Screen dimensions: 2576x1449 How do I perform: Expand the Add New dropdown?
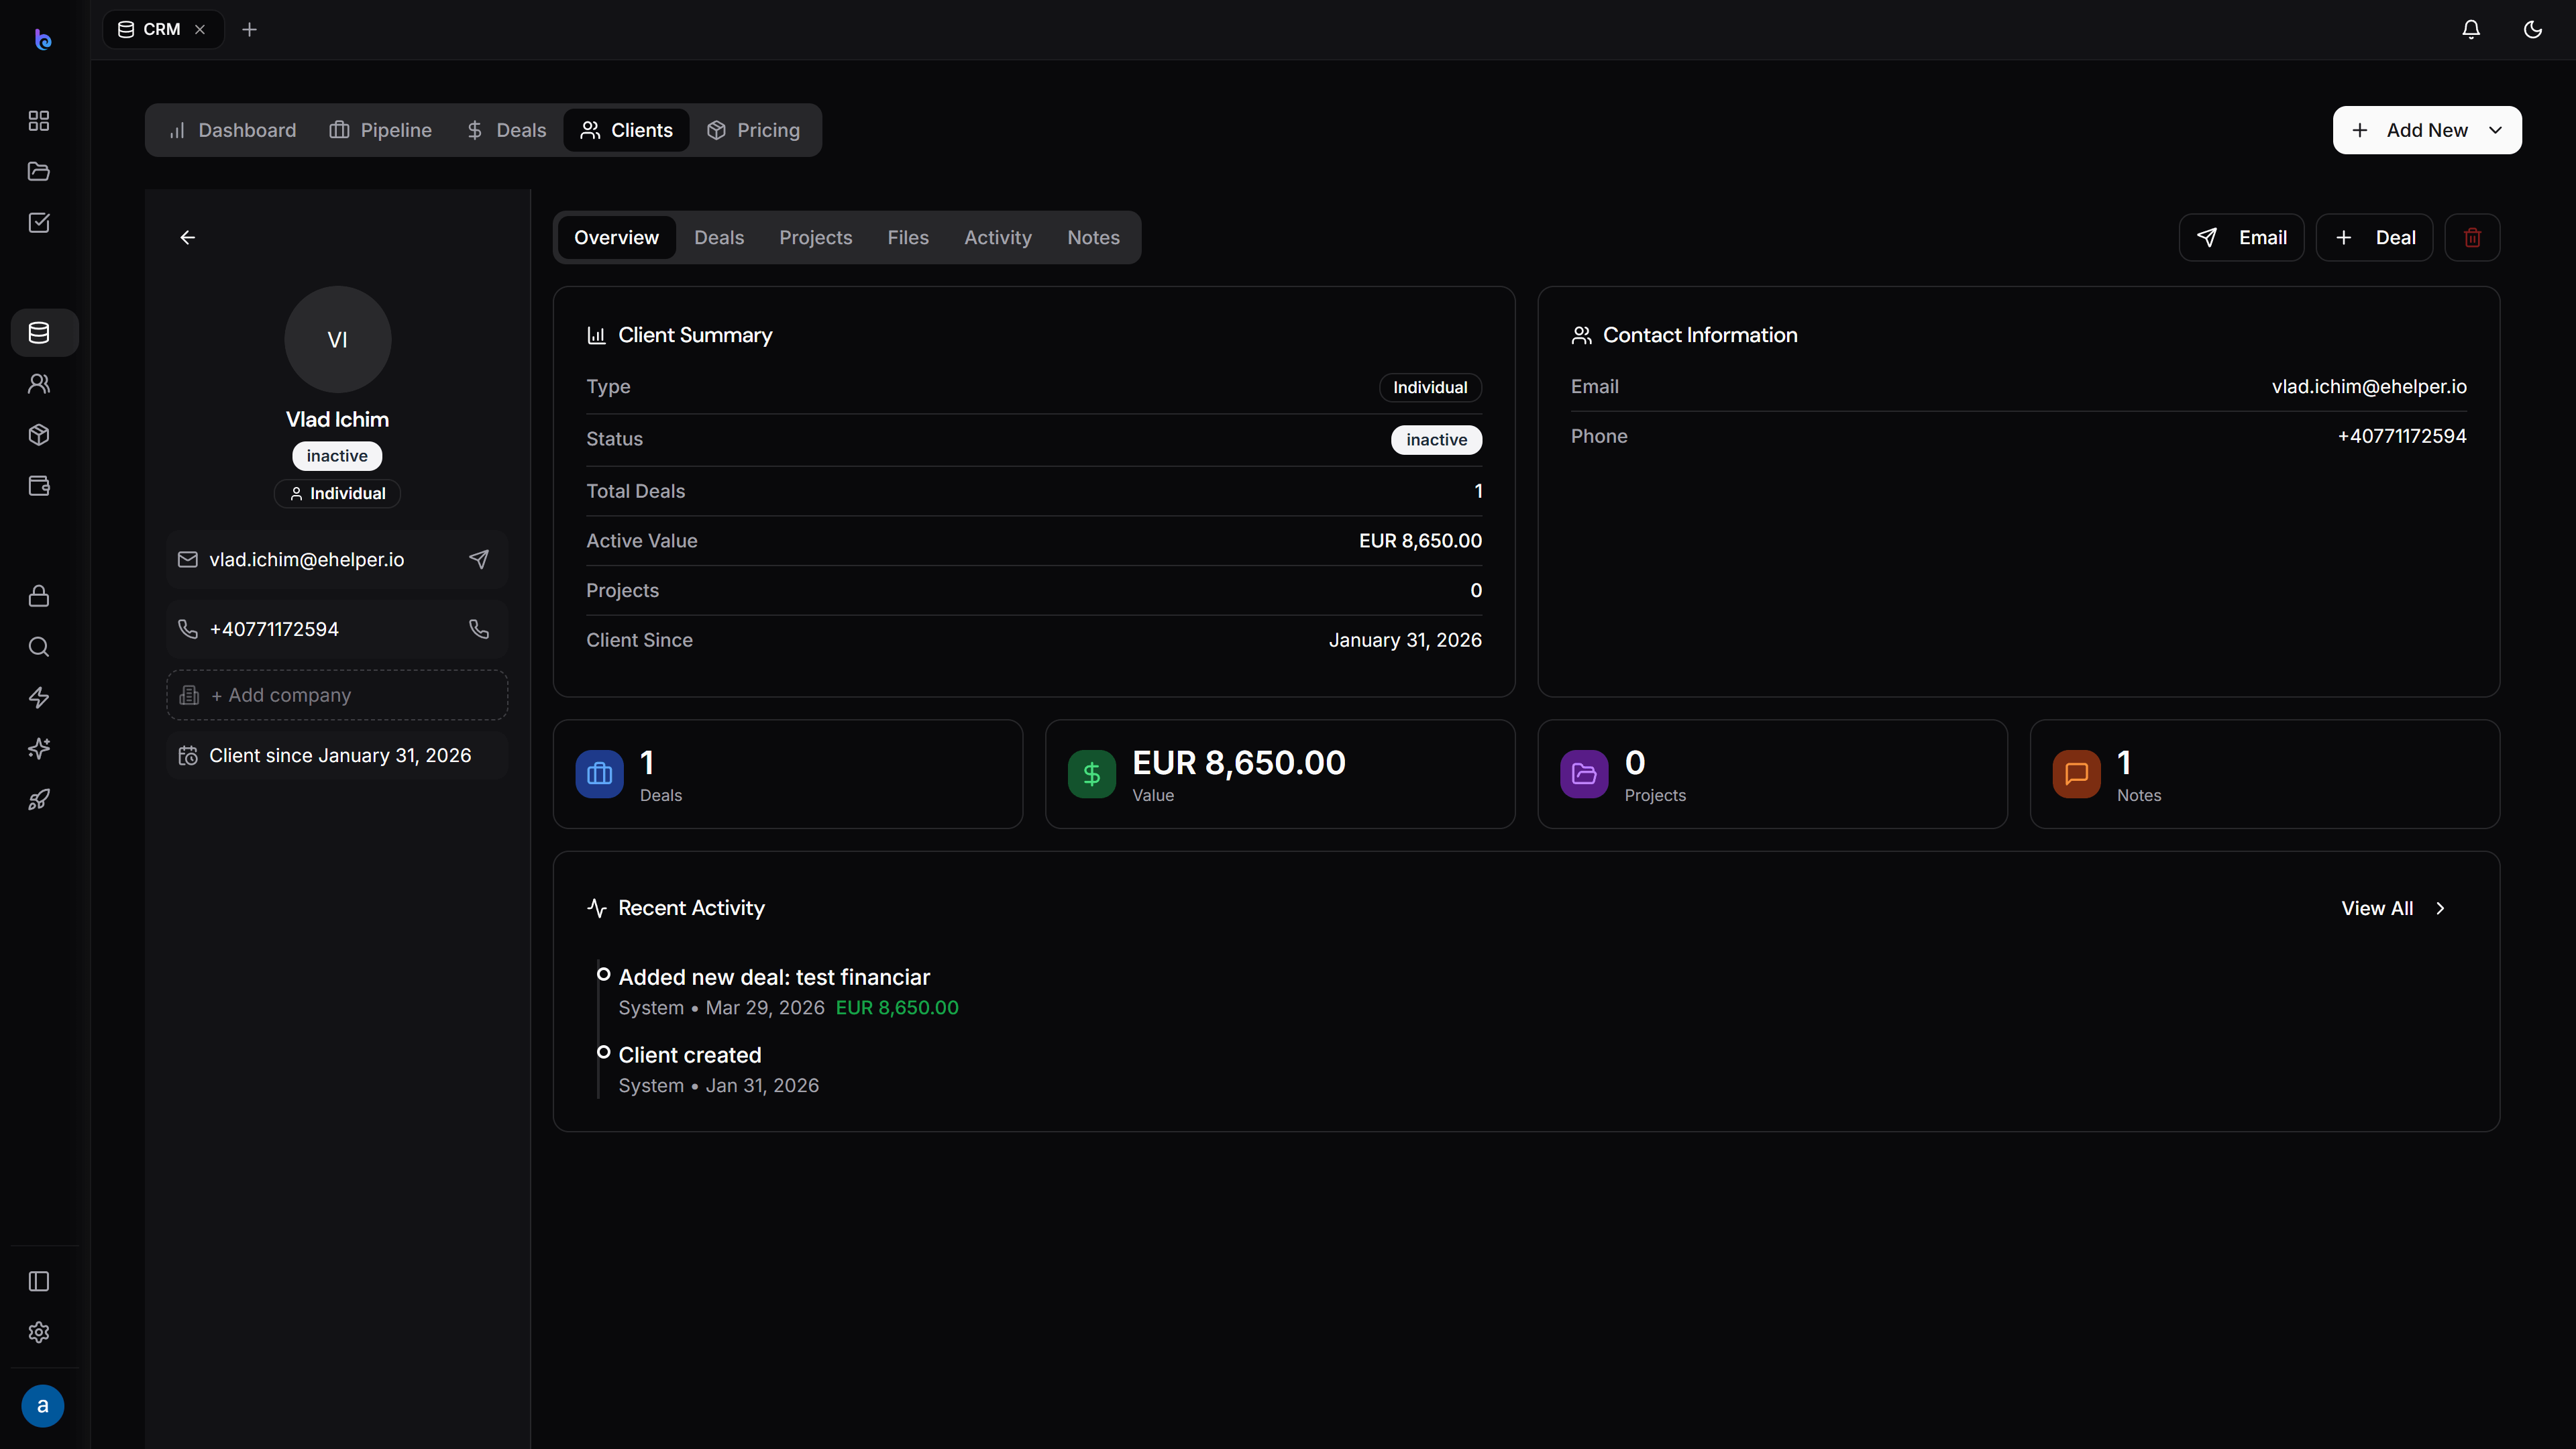(2427, 130)
